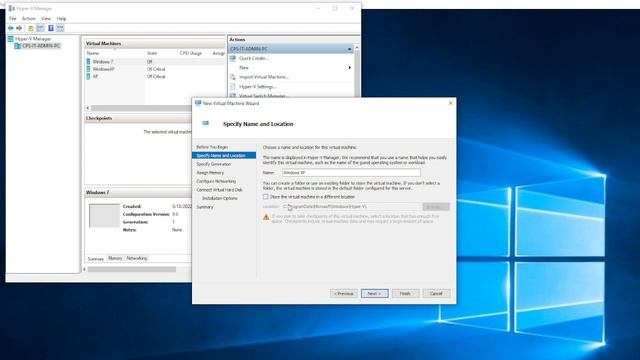Open the File menu
This screenshot has width=640, height=360.
(x=13, y=19)
